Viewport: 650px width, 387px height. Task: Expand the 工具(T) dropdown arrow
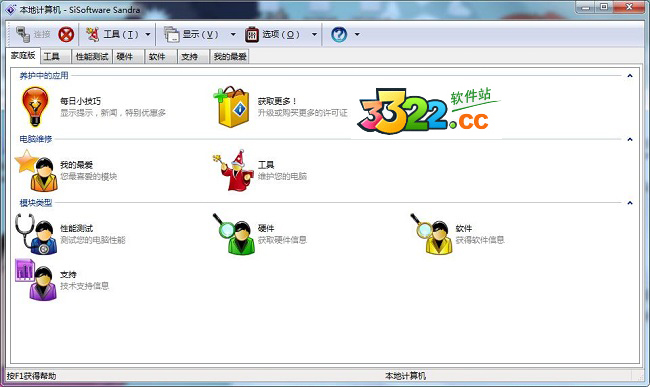pos(148,34)
